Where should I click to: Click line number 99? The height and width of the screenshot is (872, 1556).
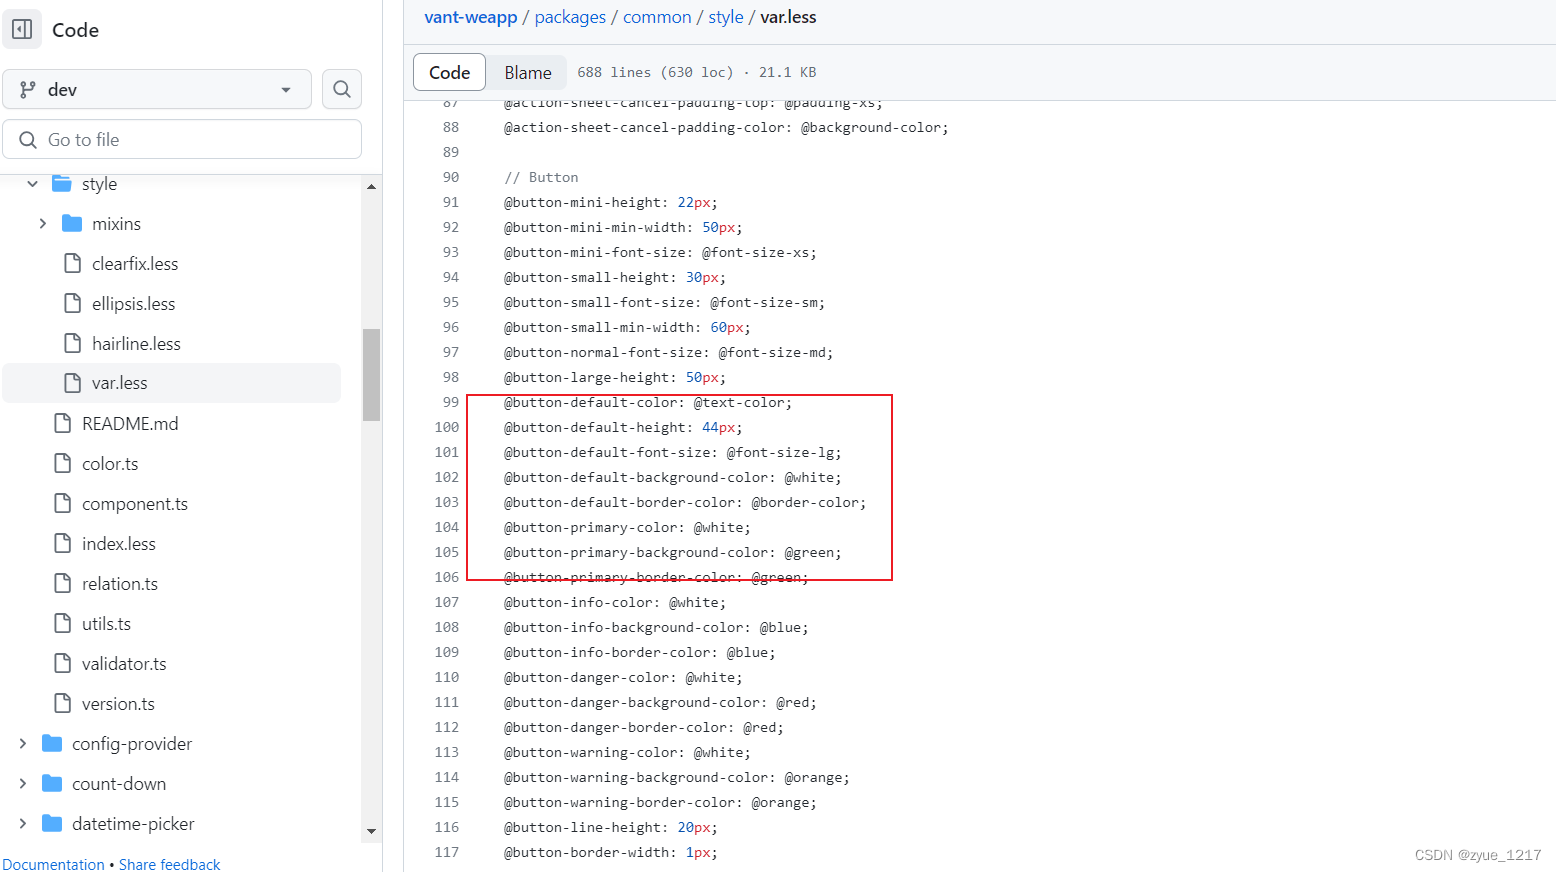click(451, 402)
